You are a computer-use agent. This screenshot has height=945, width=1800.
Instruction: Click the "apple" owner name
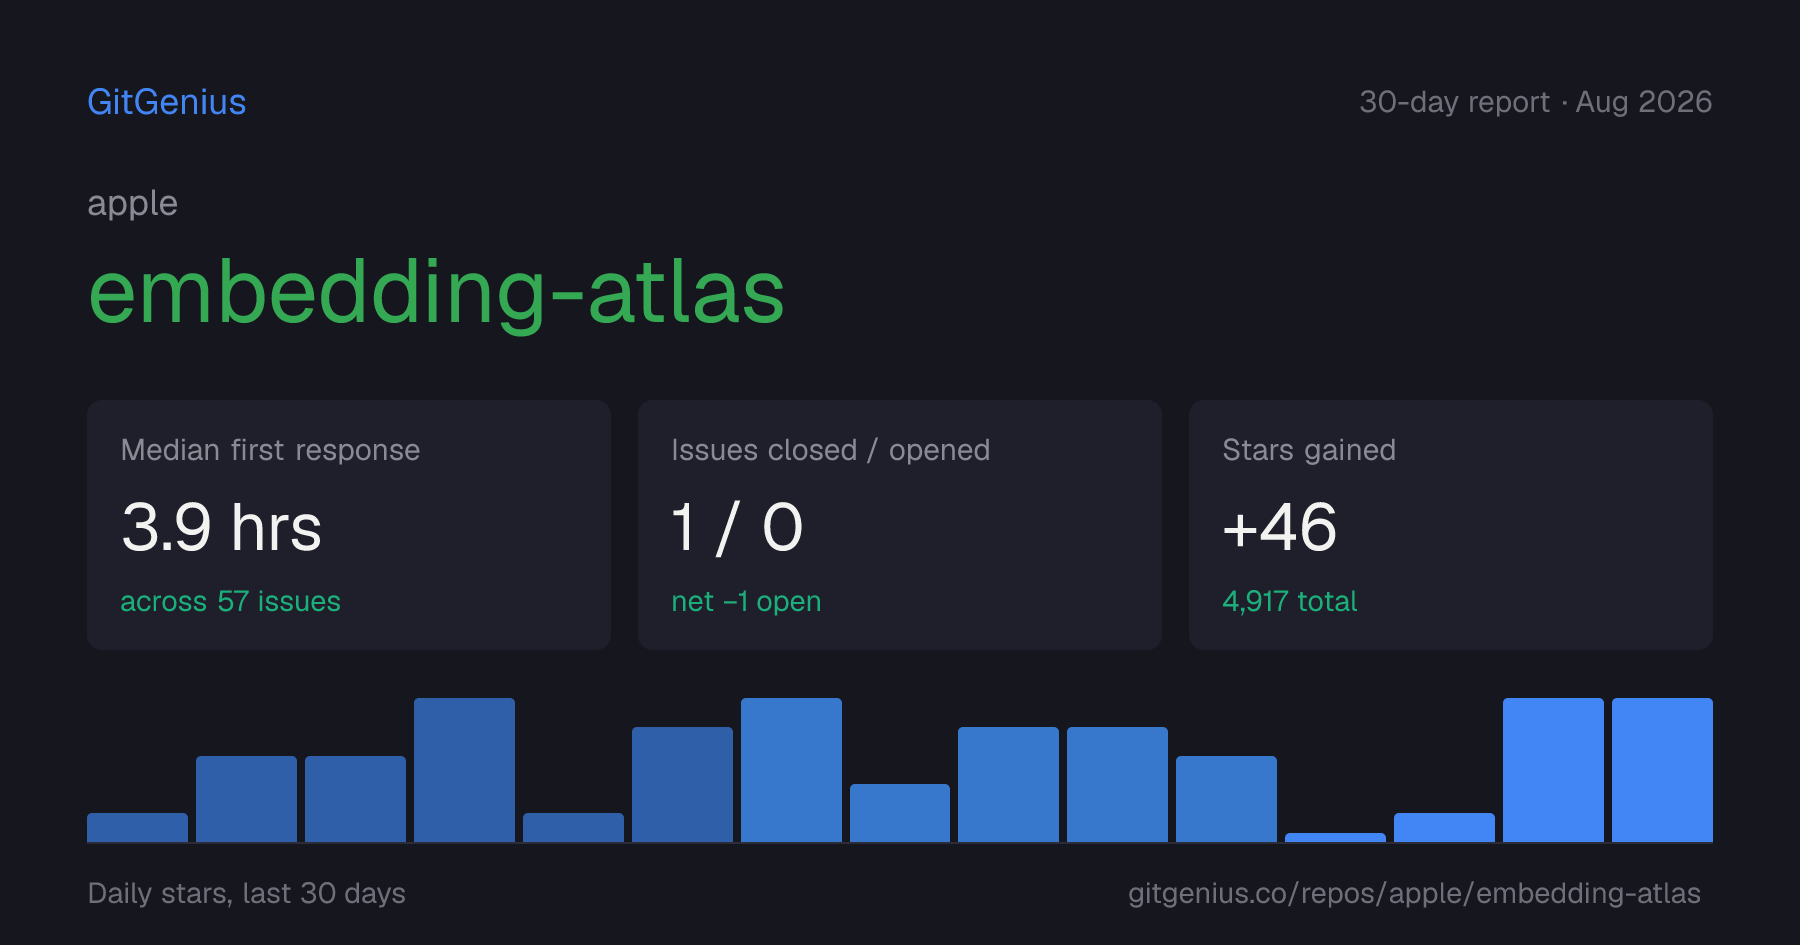tap(132, 204)
